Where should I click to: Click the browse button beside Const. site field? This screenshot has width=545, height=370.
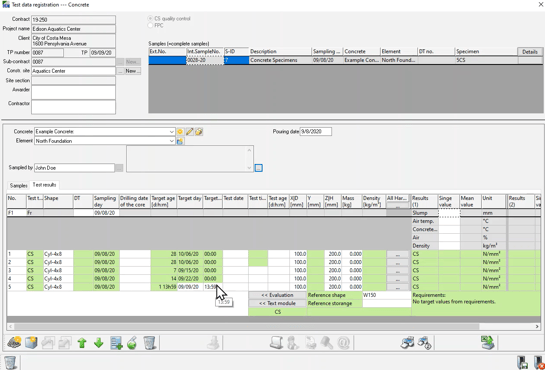tap(120, 71)
